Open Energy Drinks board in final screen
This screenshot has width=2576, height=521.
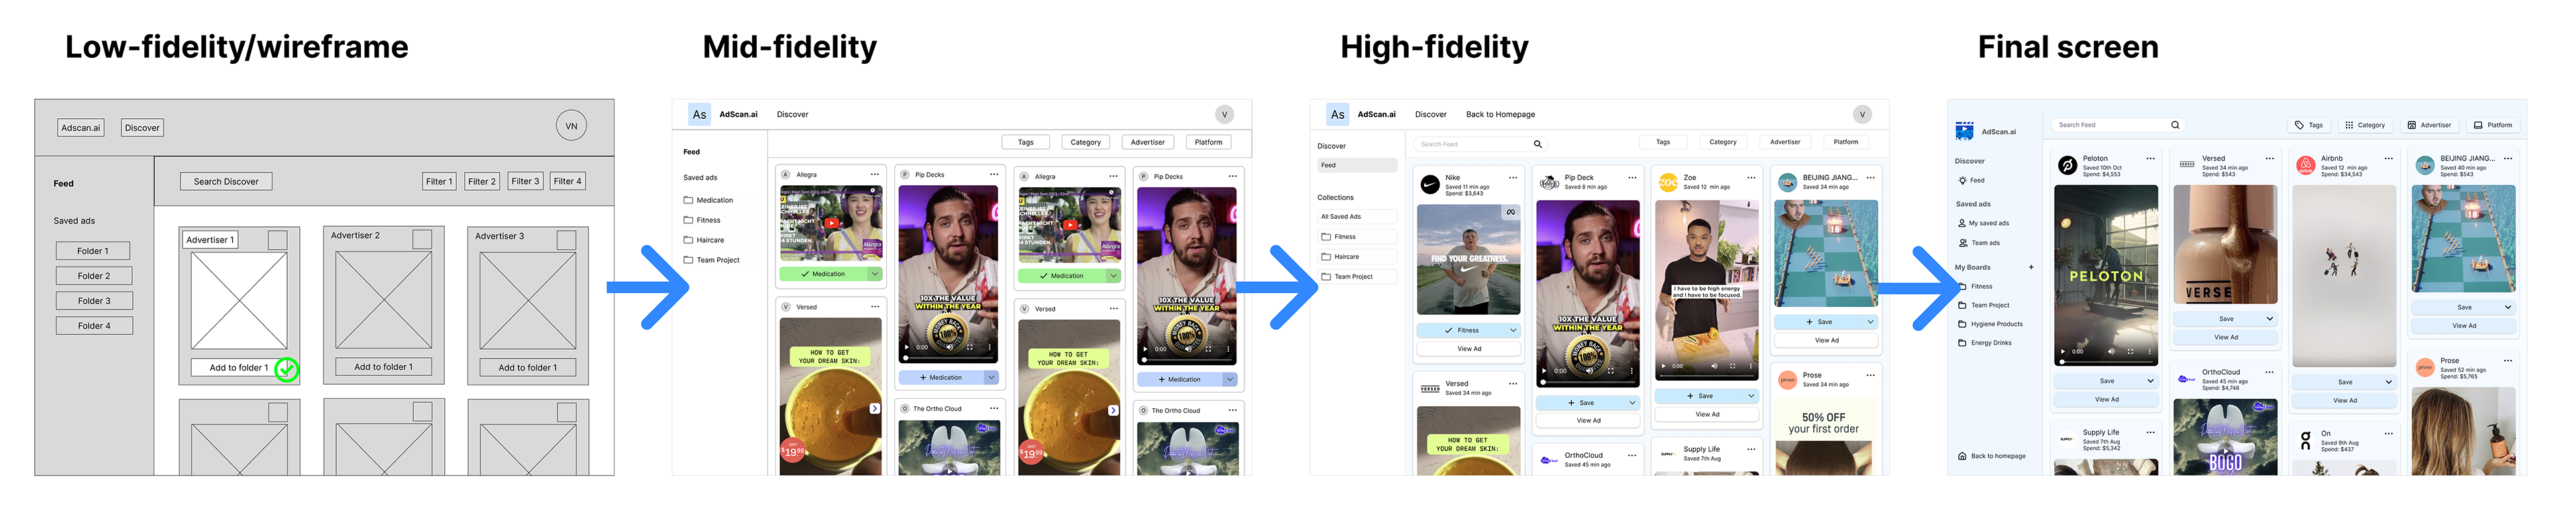(1984, 343)
